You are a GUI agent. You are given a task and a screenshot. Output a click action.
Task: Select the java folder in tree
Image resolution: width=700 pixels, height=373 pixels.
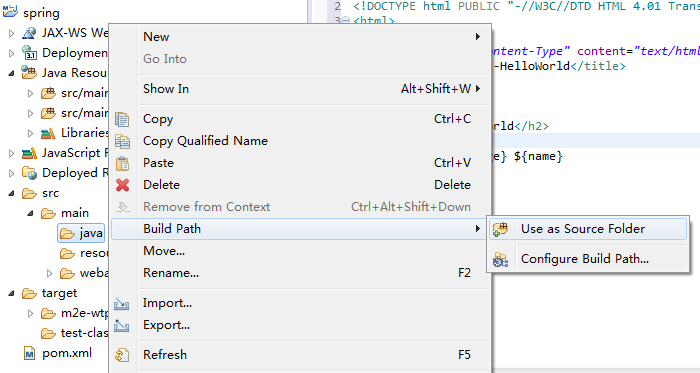81,233
